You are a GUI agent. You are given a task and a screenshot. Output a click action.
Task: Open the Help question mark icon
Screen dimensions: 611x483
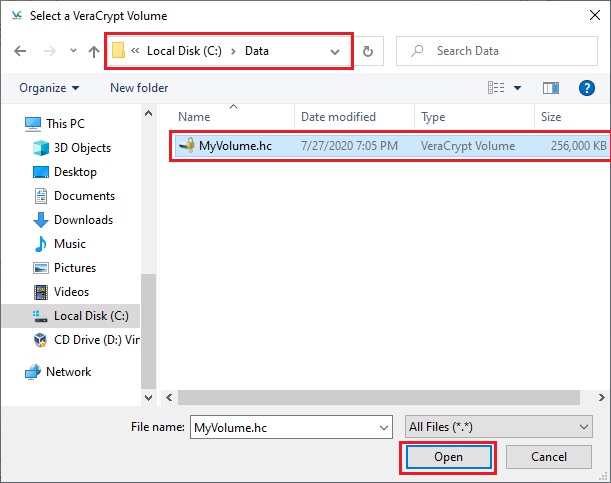(x=587, y=88)
